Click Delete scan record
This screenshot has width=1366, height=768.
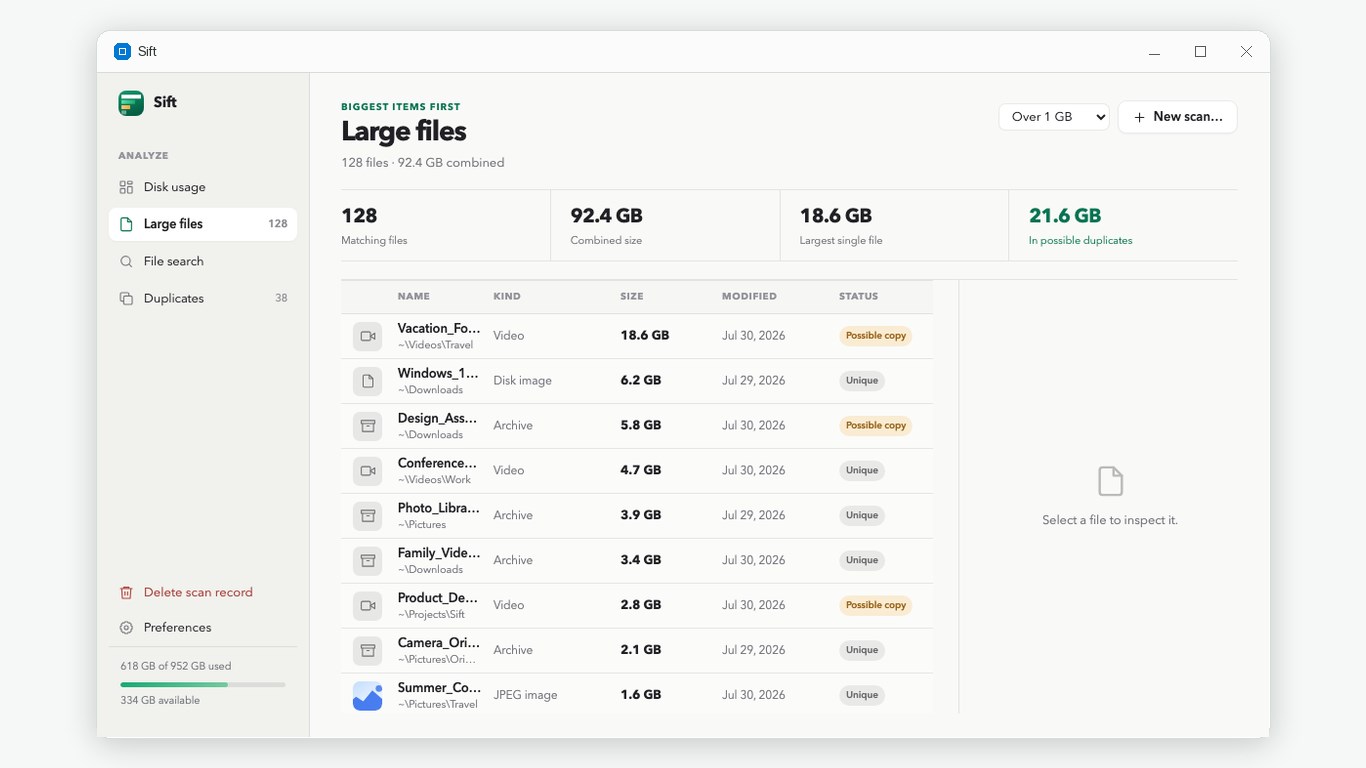pos(203,592)
